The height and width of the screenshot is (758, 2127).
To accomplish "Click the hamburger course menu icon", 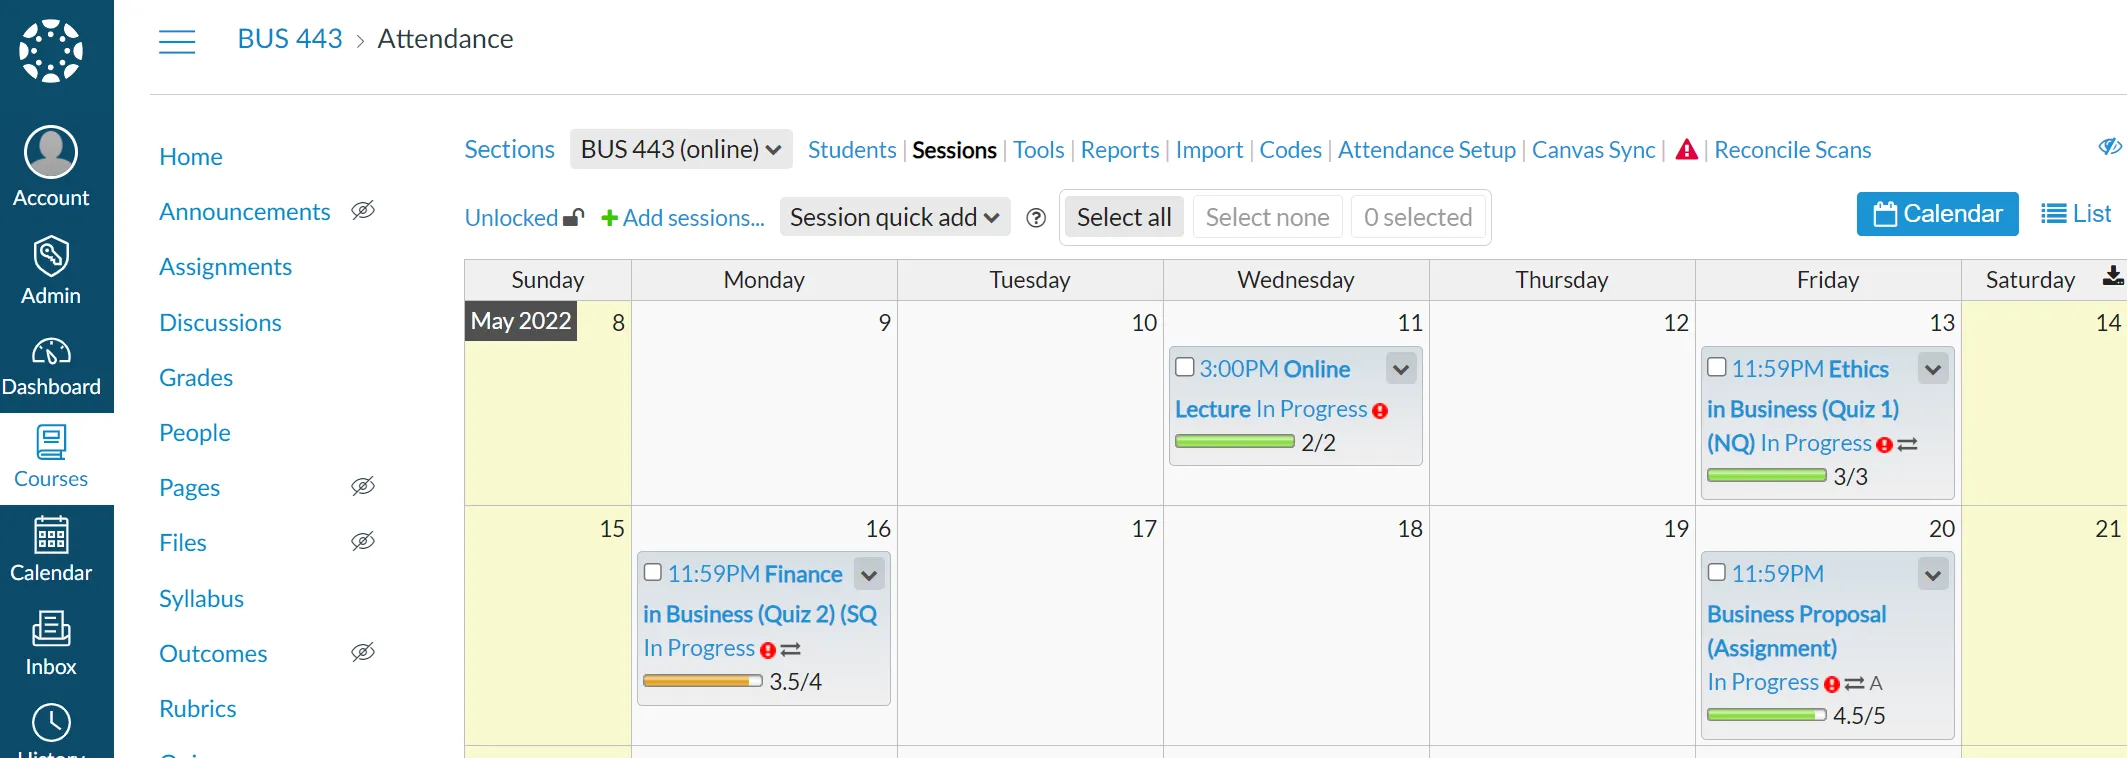I will 177,41.
